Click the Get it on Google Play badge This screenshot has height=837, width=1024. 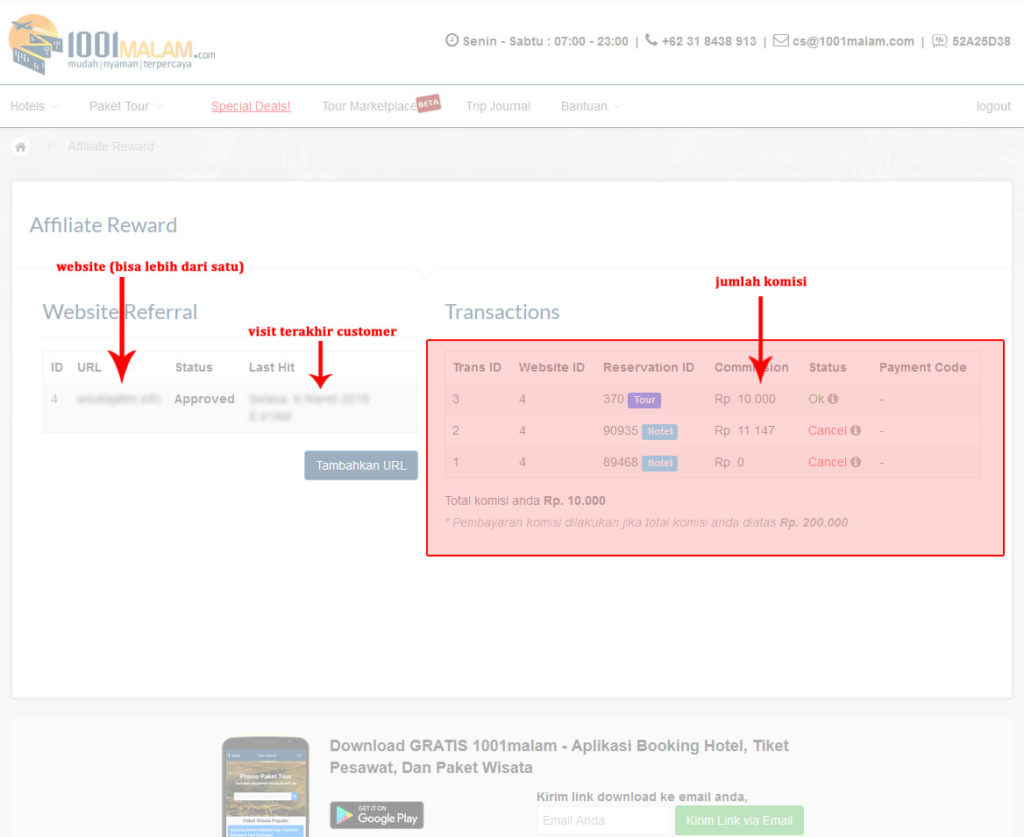click(x=376, y=815)
